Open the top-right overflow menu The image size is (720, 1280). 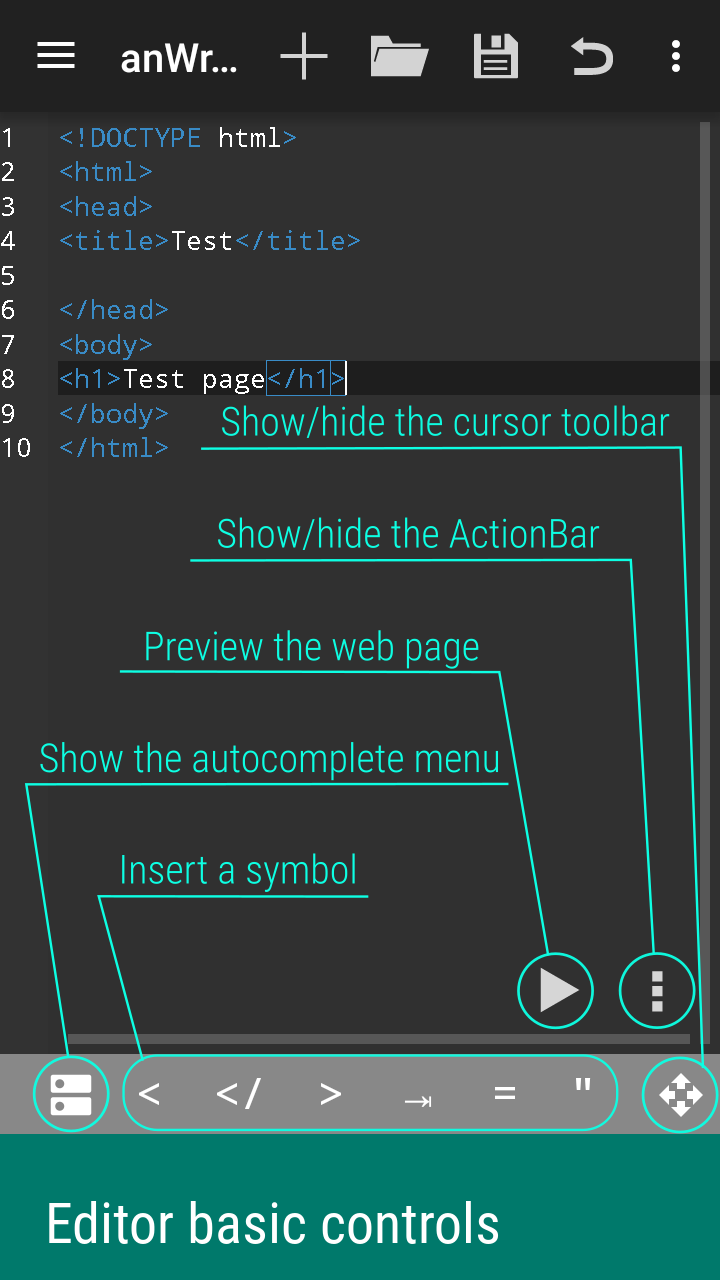point(676,56)
